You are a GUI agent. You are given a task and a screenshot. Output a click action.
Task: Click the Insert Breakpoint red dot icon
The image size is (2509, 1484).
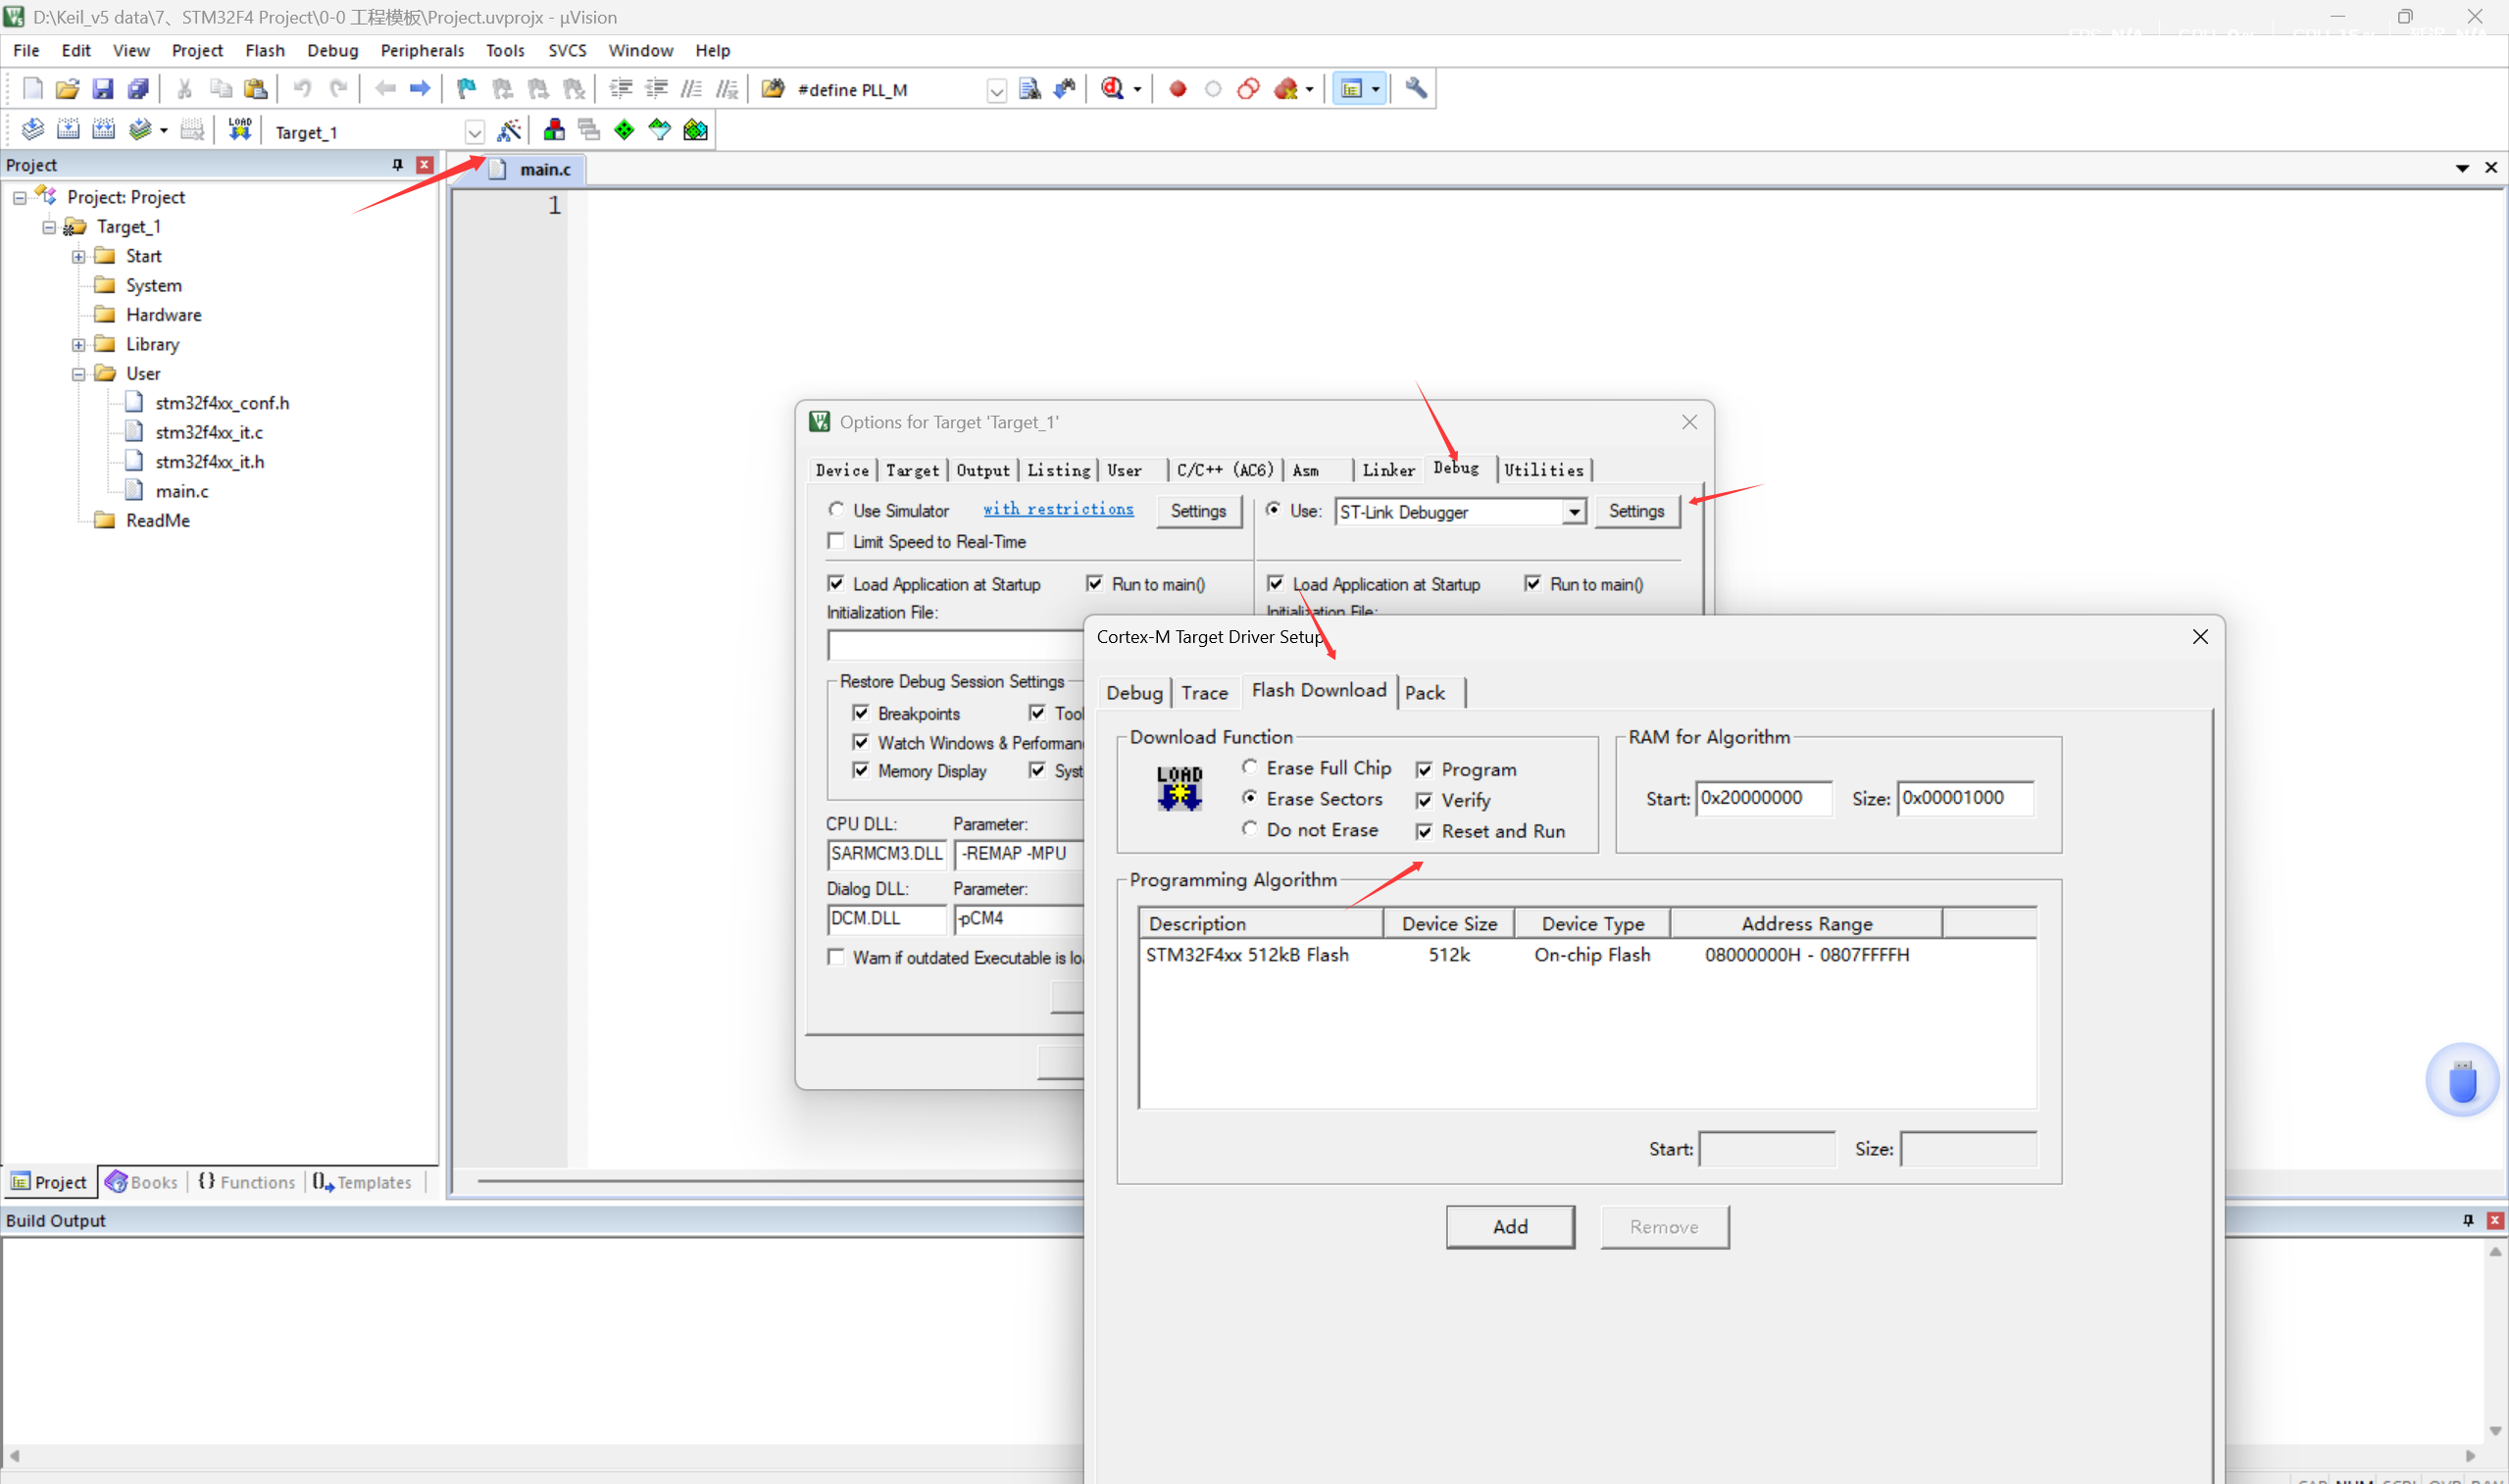point(1177,89)
